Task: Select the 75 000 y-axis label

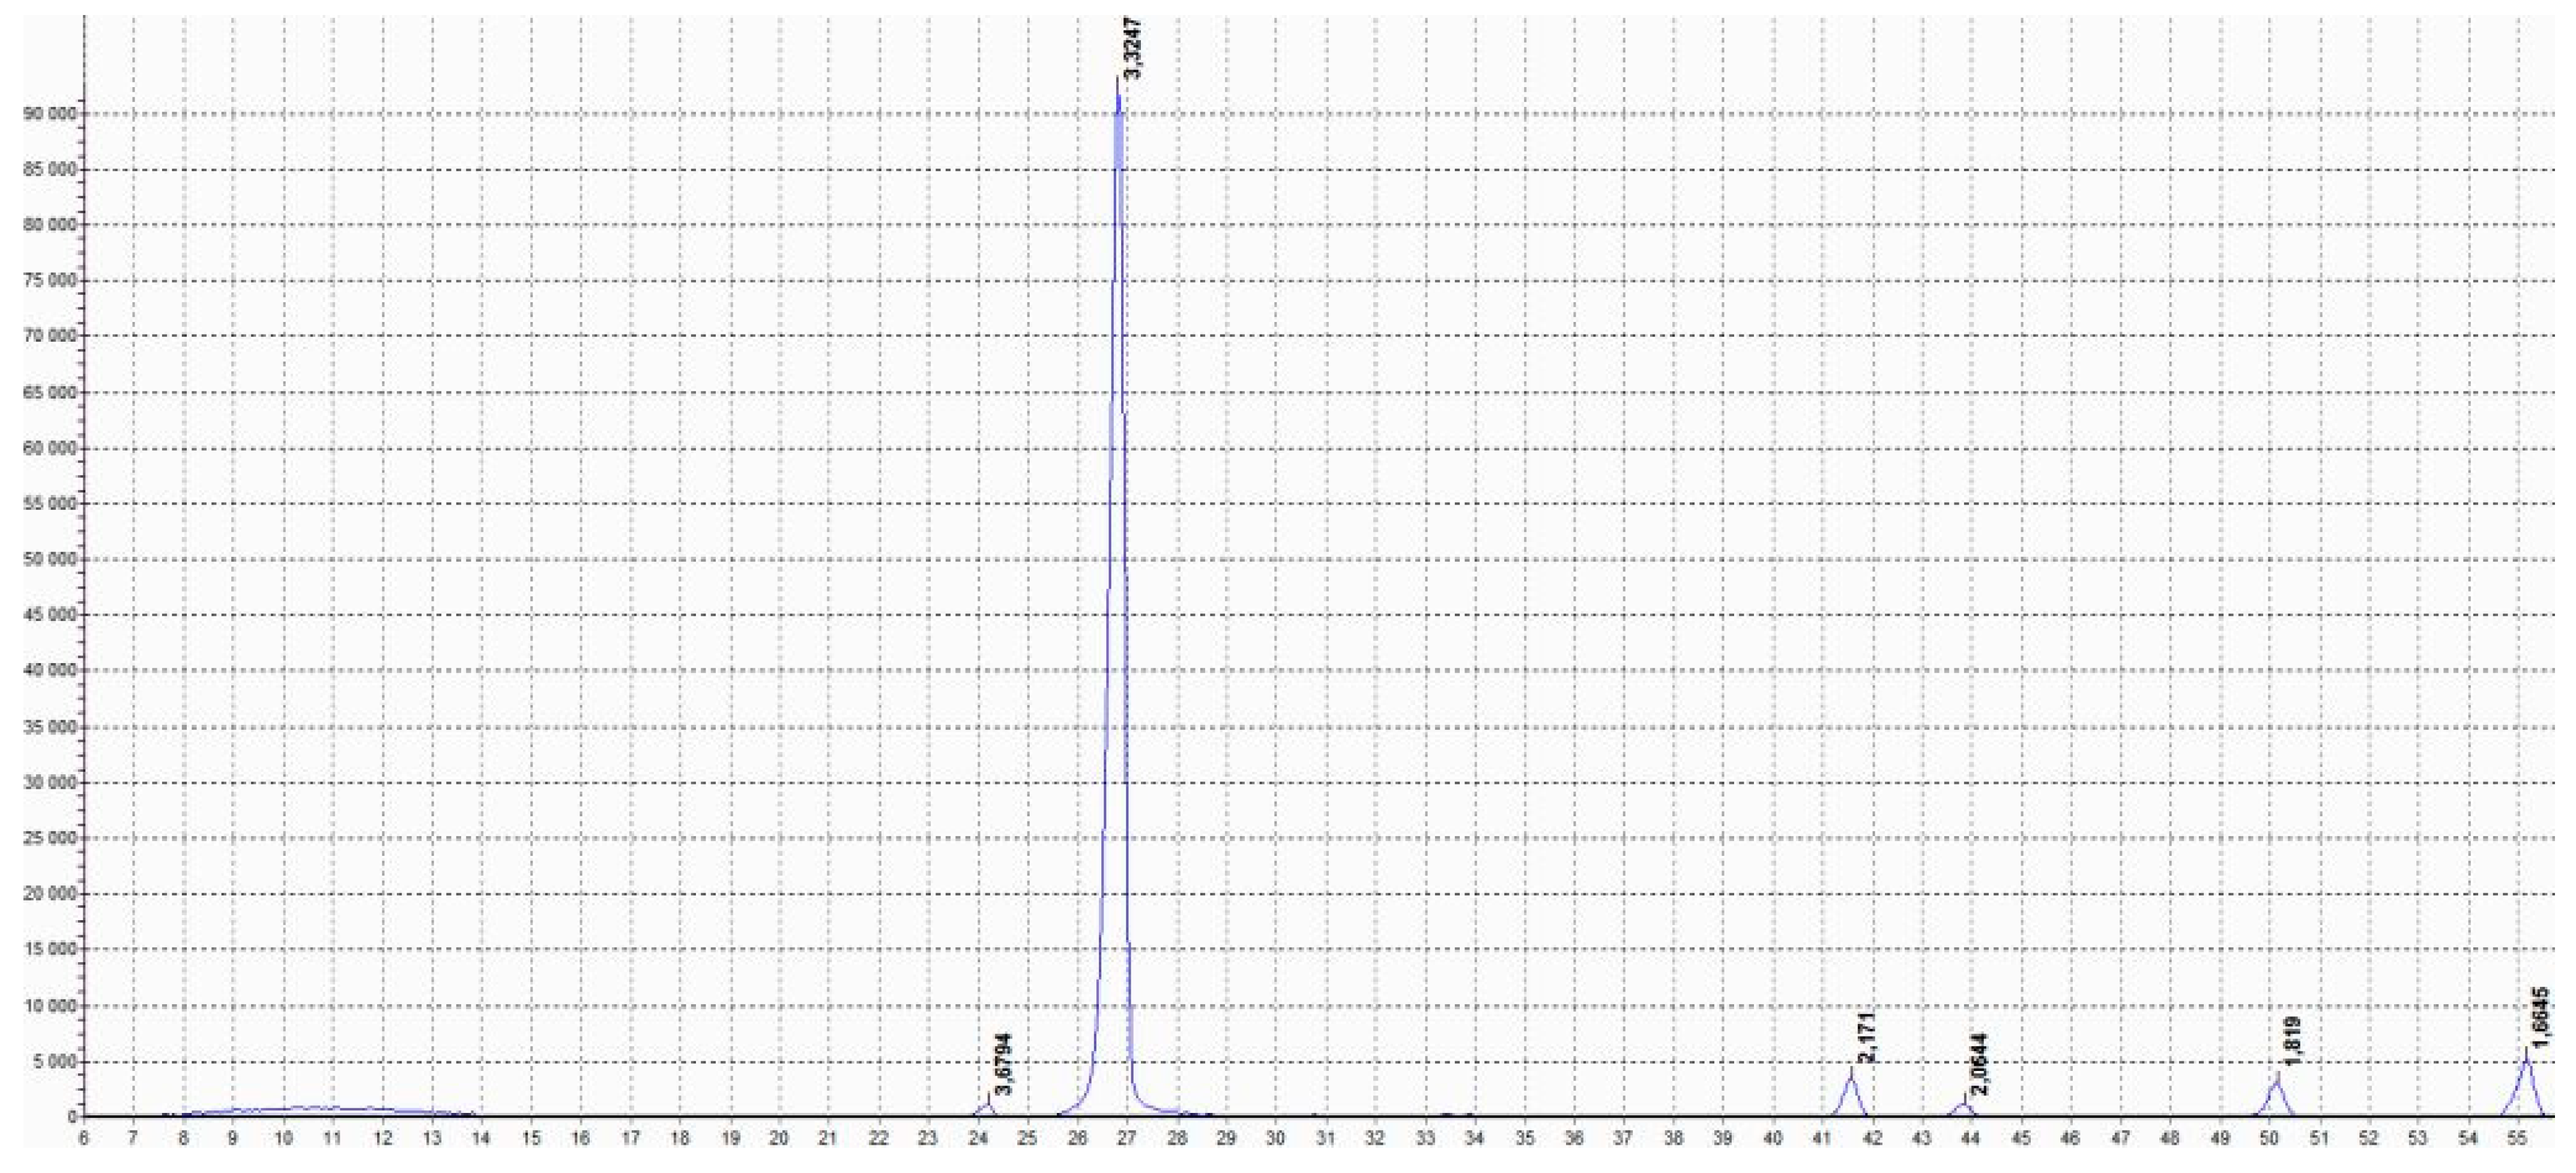Action: tap(50, 281)
